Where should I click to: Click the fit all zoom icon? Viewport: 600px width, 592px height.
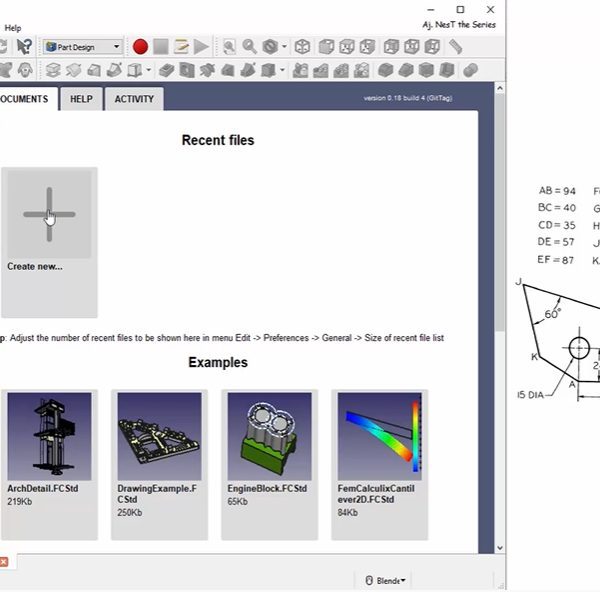coord(229,47)
